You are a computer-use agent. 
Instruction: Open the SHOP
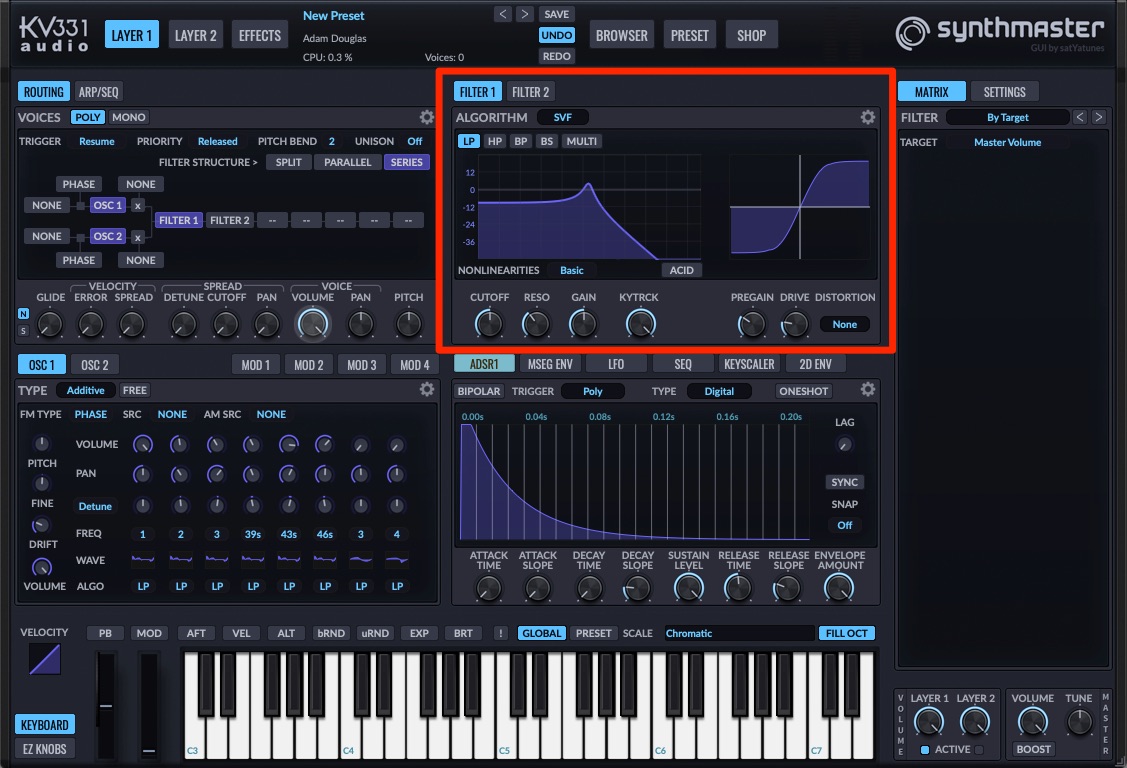[x=751, y=35]
